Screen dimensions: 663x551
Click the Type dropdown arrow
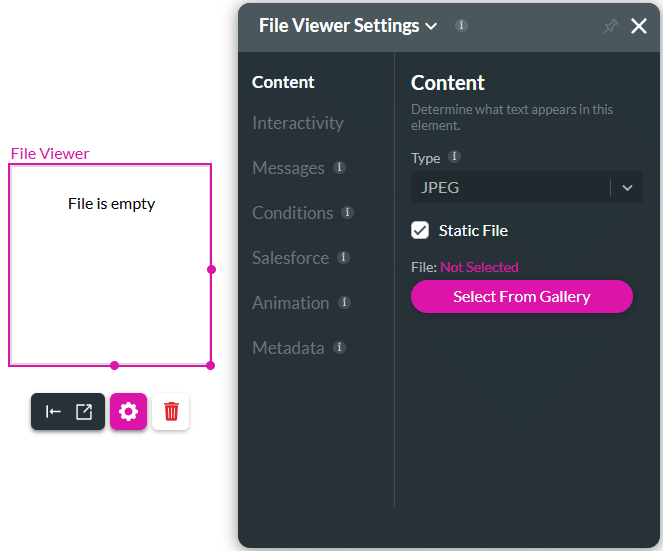click(x=627, y=187)
